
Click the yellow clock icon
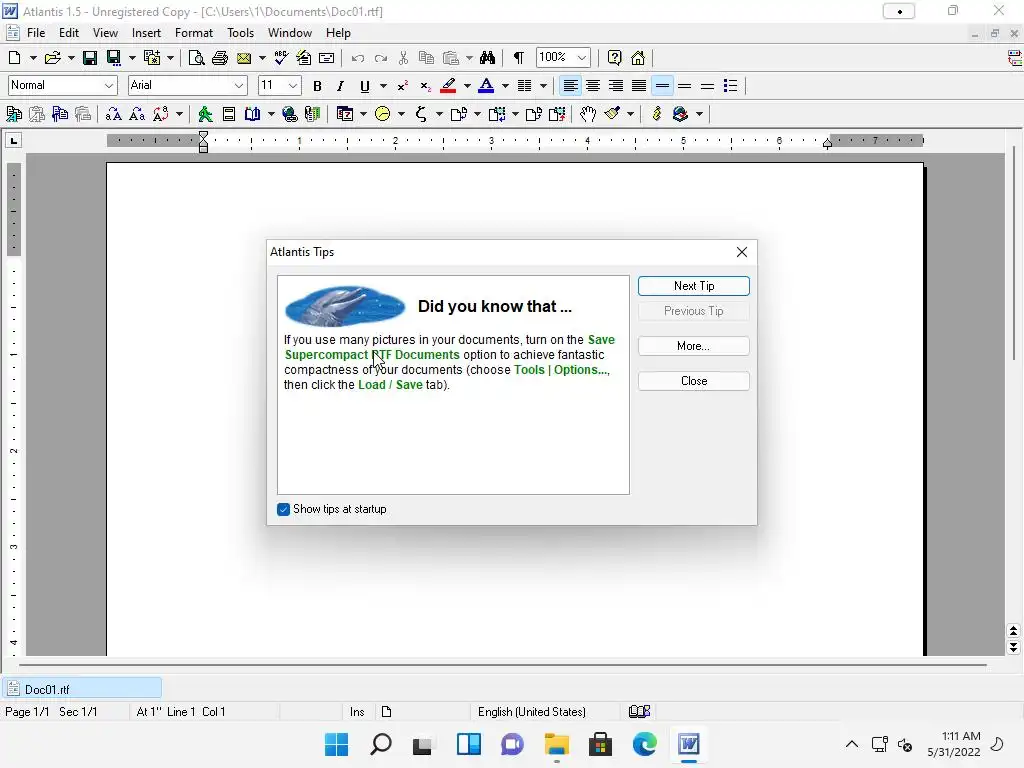coord(383,114)
